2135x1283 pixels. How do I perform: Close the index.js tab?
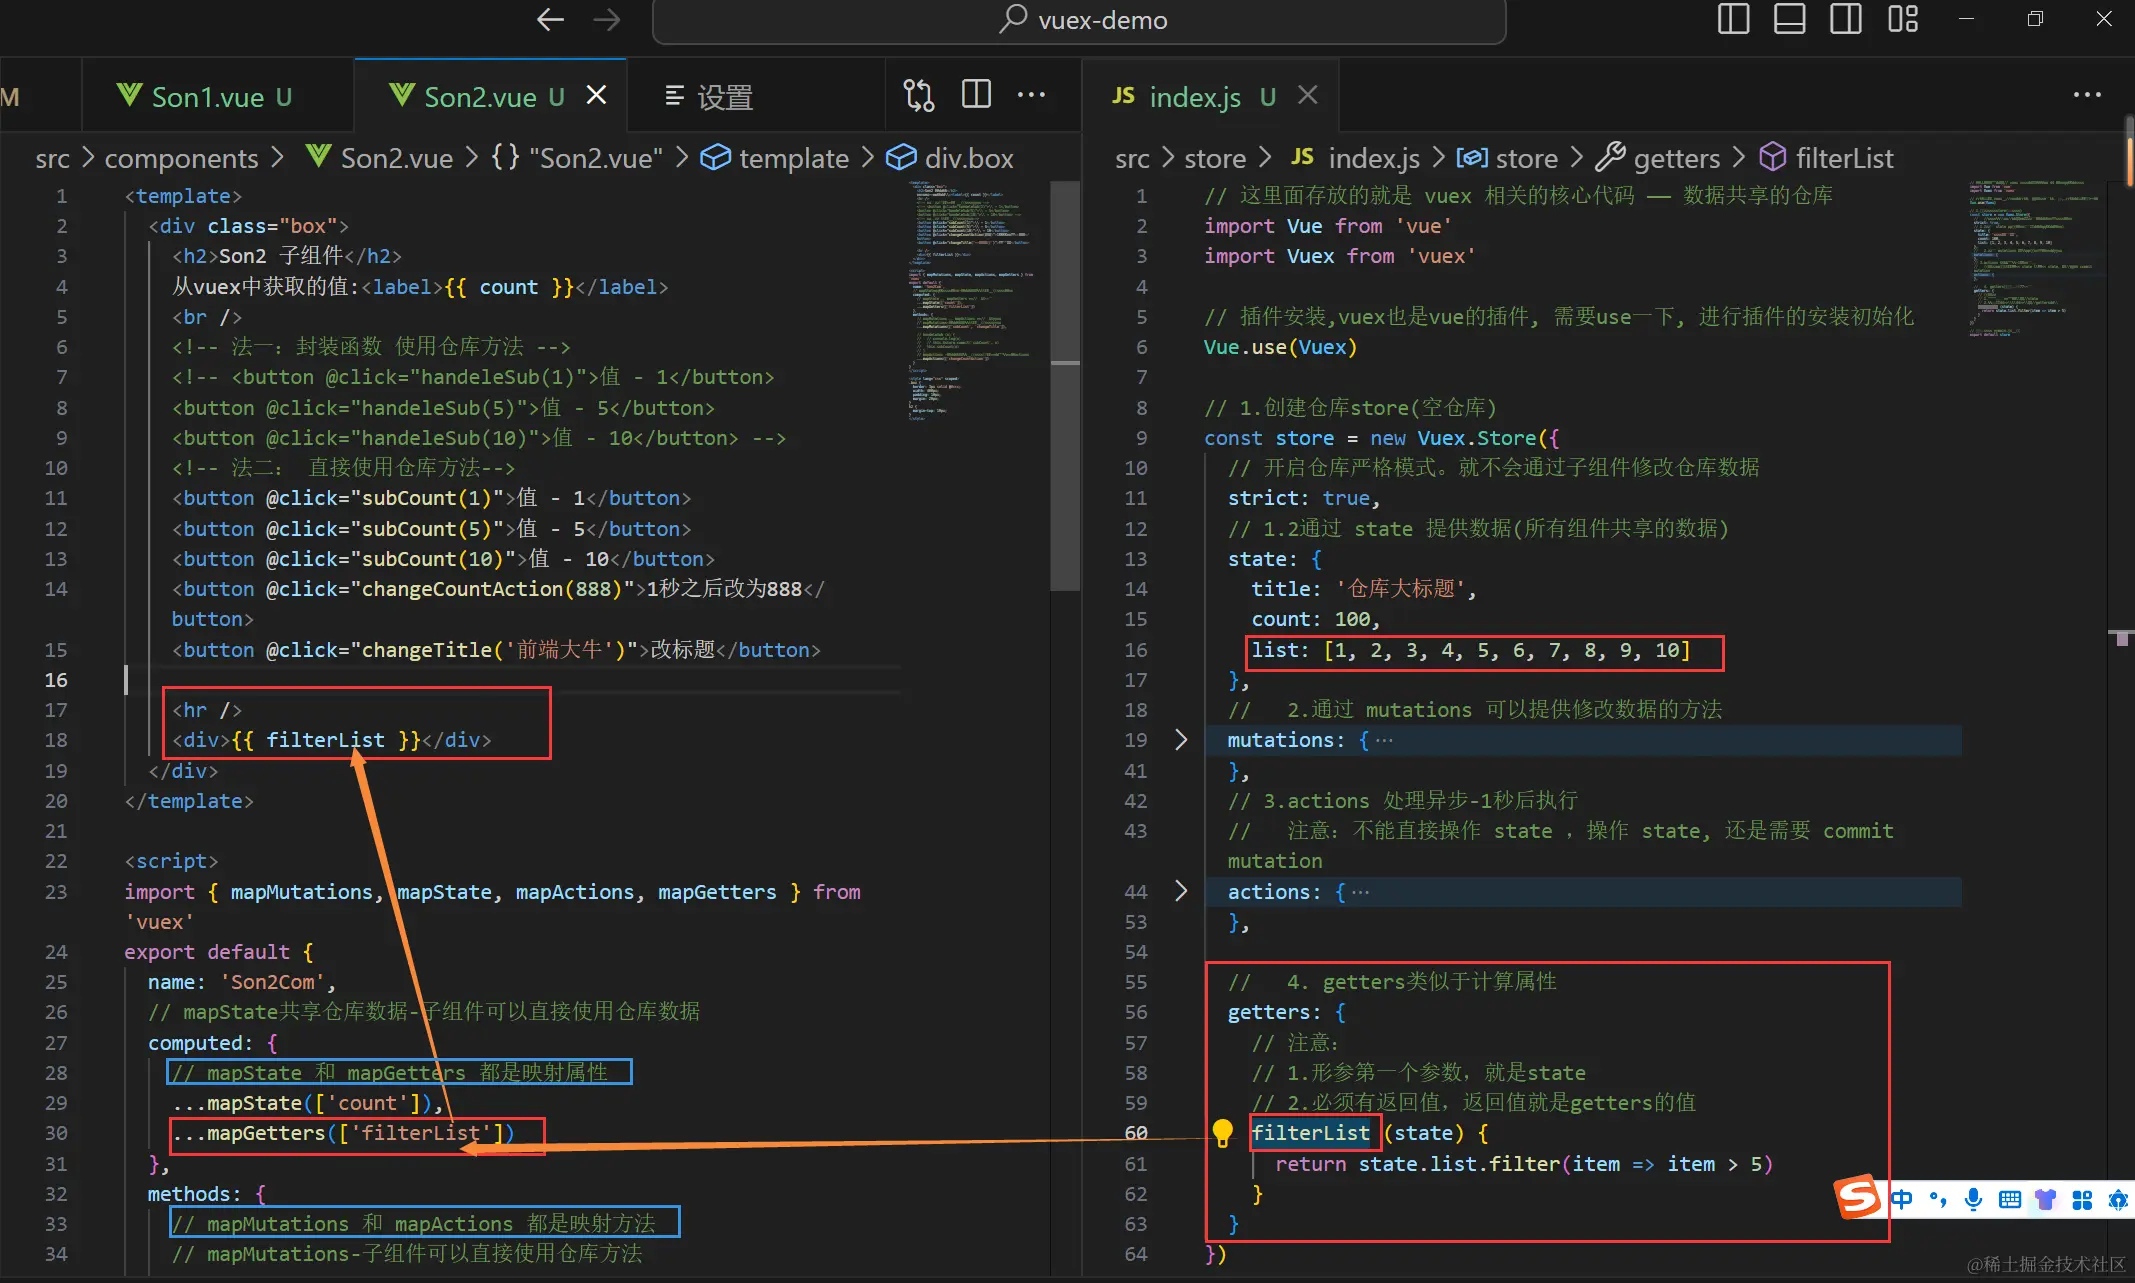coord(1307,95)
